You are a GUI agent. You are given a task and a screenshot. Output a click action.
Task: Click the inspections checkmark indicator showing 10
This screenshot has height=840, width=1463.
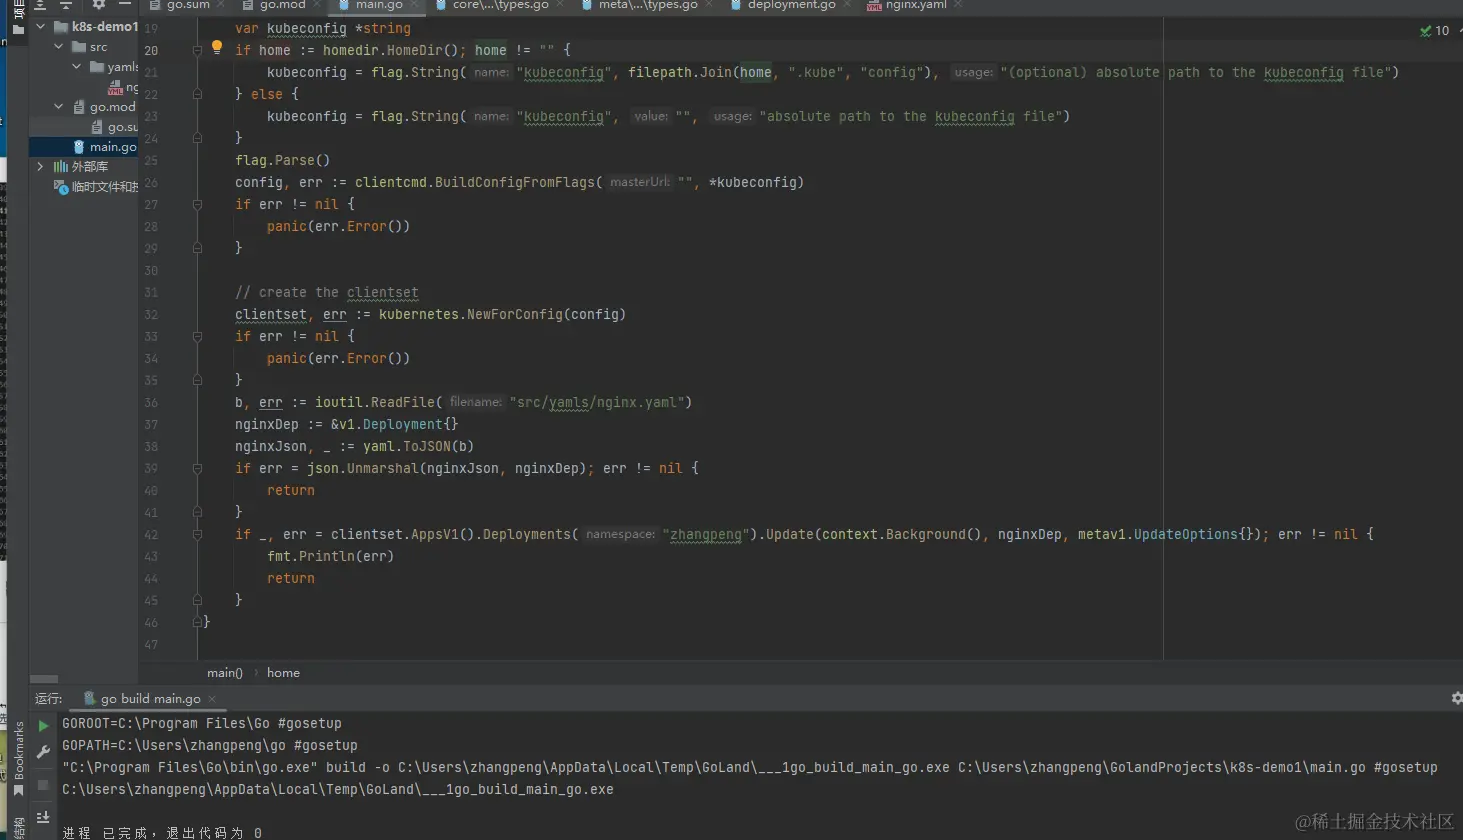tap(1434, 31)
